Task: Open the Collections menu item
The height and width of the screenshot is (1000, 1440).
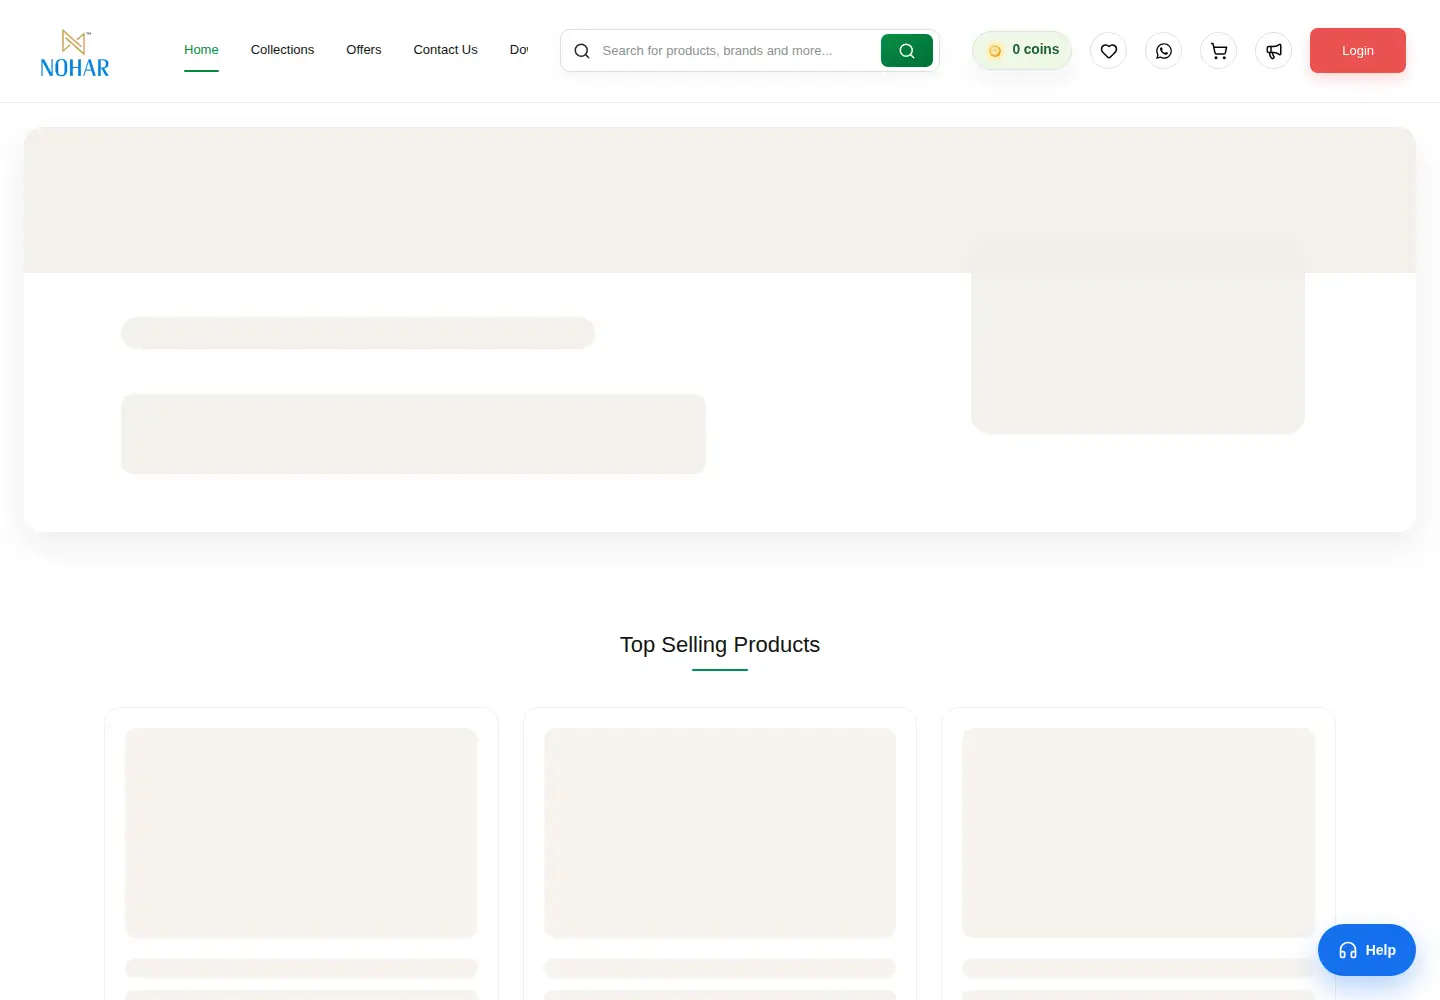Action: click(282, 50)
